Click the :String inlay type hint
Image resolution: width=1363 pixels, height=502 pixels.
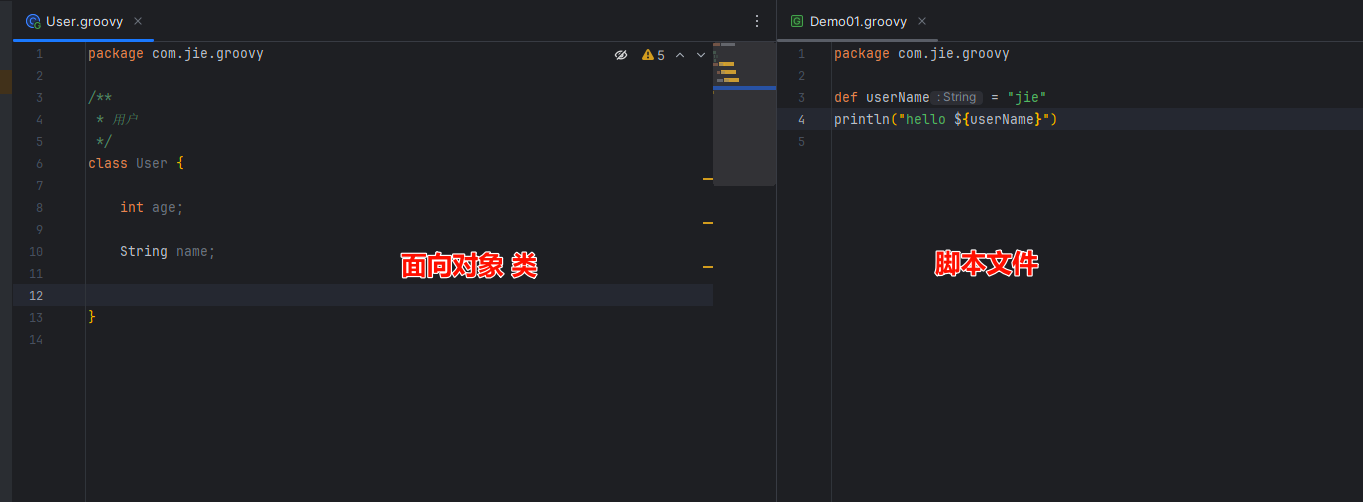pyautogui.click(x=956, y=97)
